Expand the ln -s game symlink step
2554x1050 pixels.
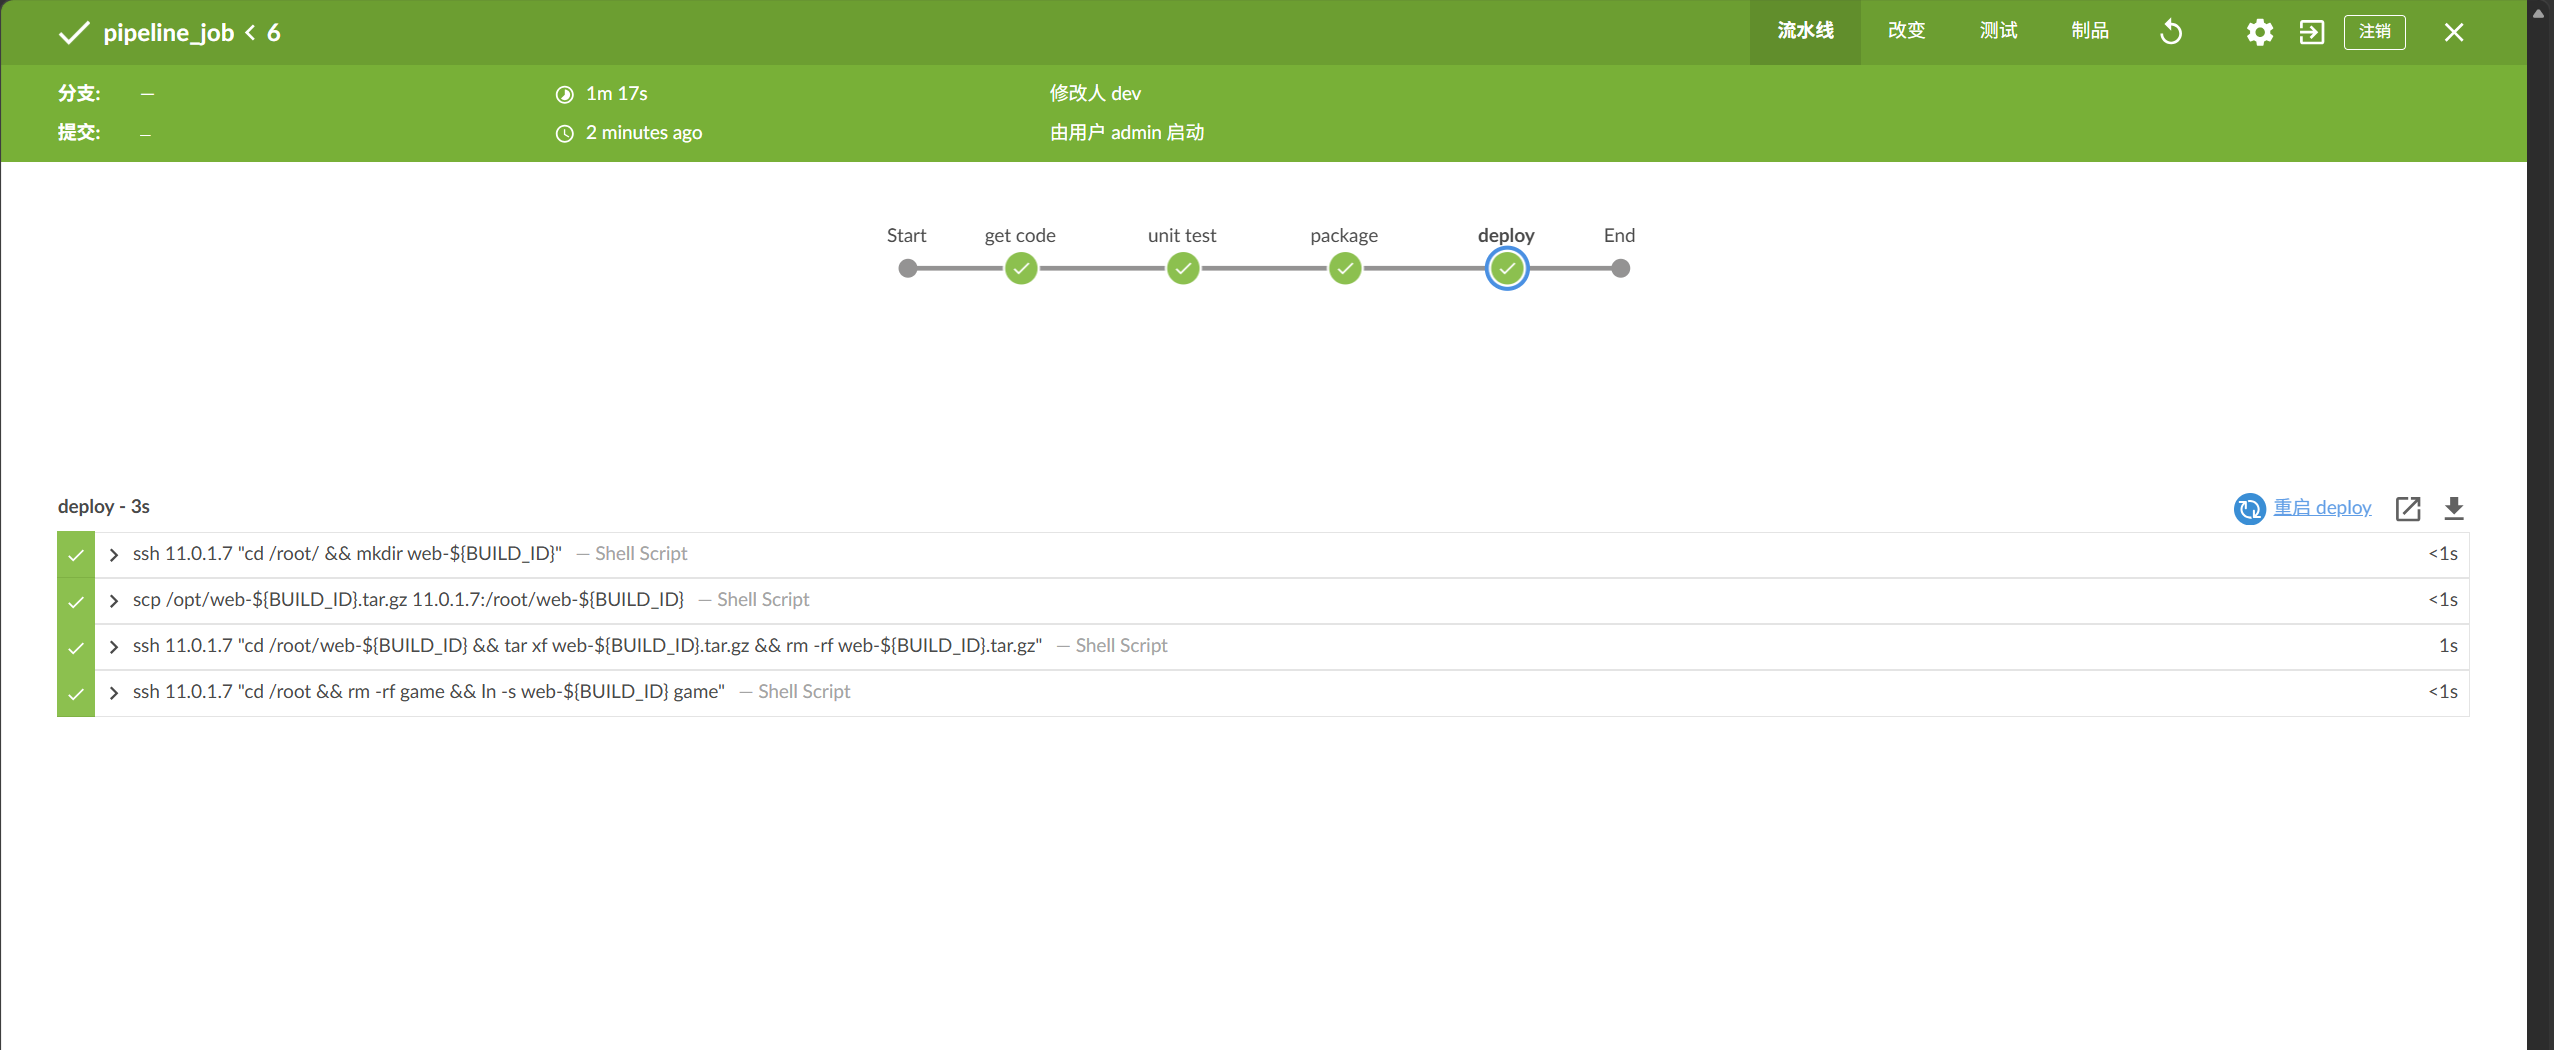point(114,692)
